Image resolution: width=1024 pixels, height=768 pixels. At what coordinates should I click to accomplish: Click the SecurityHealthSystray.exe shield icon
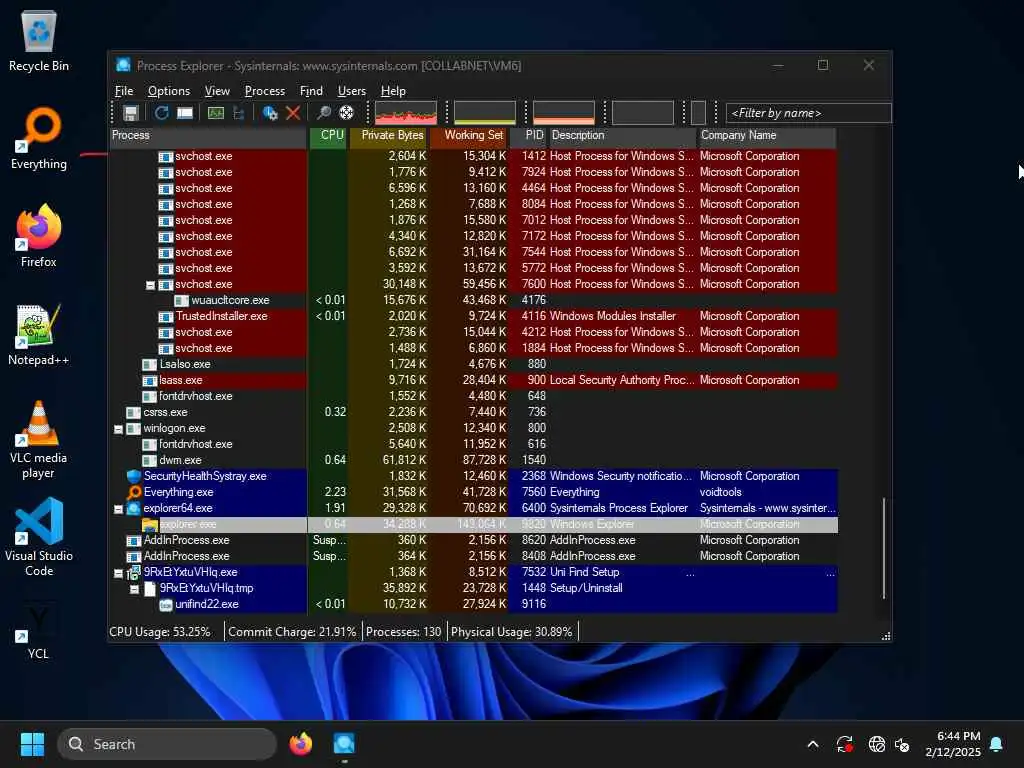[134, 476]
